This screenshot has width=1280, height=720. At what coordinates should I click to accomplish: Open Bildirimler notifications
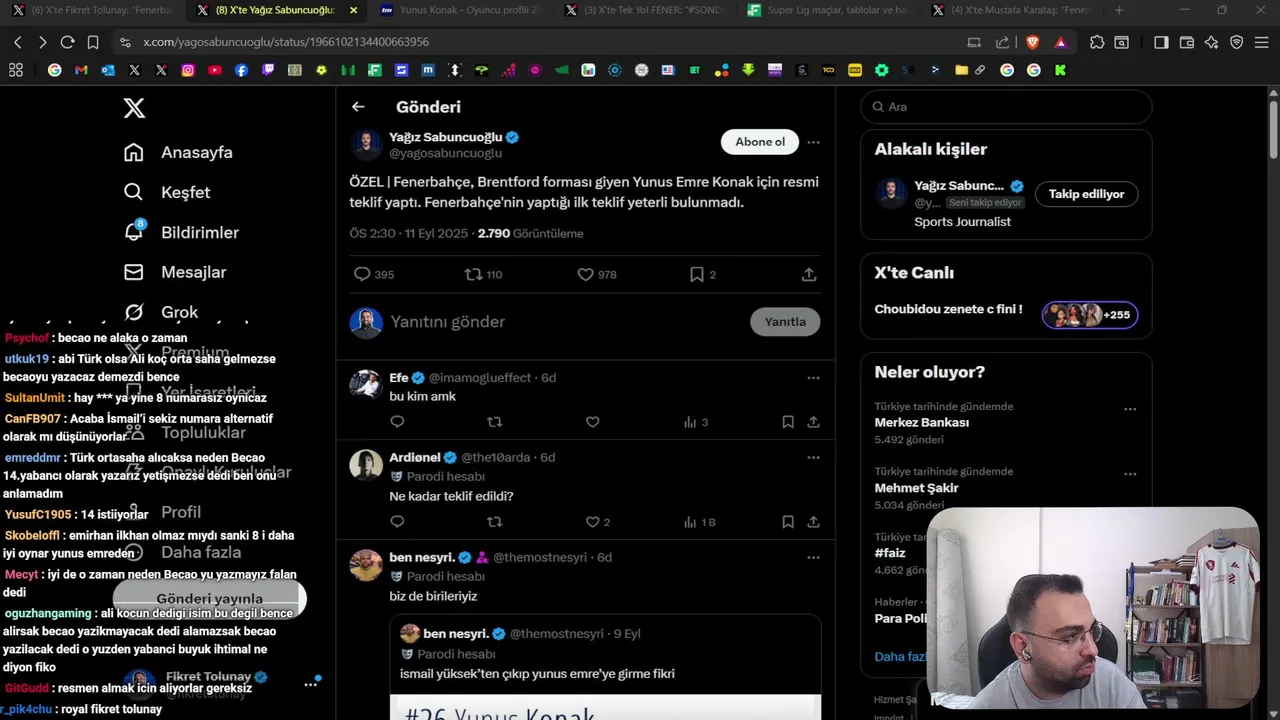coord(181,232)
